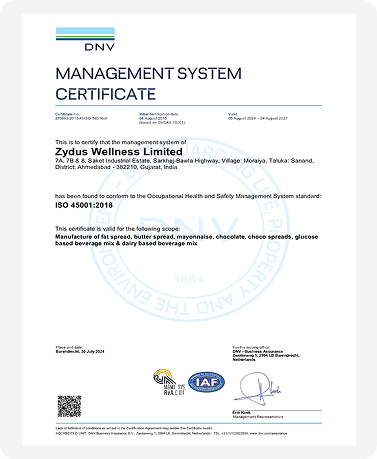Click the IAF accreditation badge
The image size is (377, 459).
point(207,382)
